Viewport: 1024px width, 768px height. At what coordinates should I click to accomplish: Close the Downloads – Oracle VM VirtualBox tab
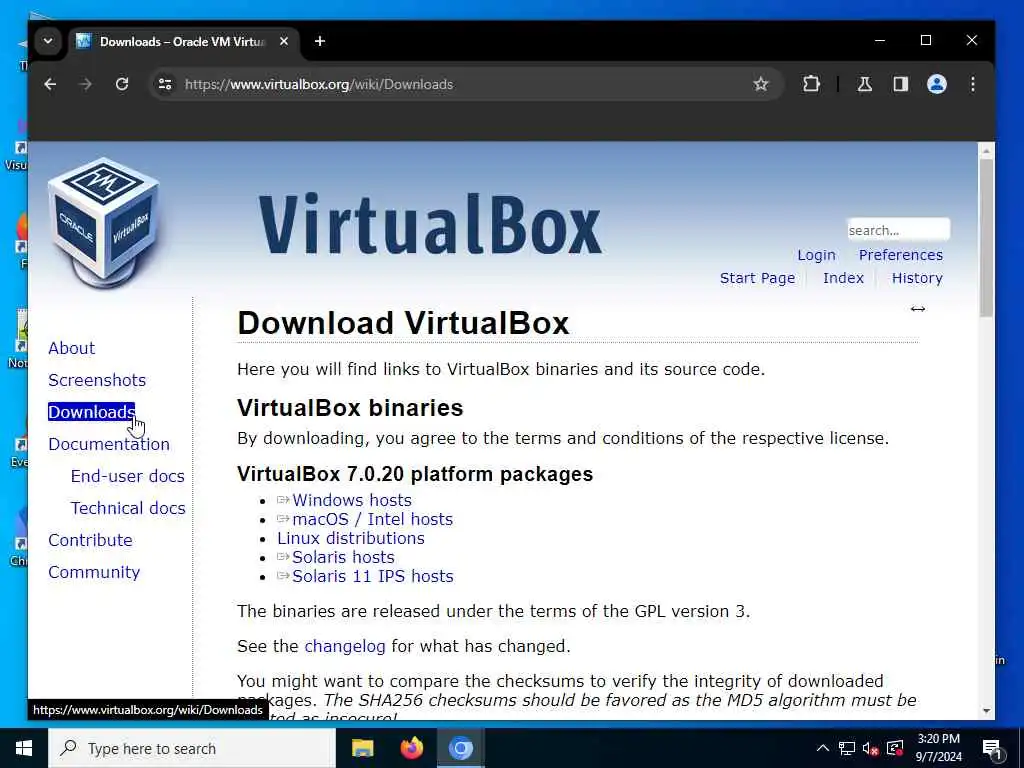[283, 41]
